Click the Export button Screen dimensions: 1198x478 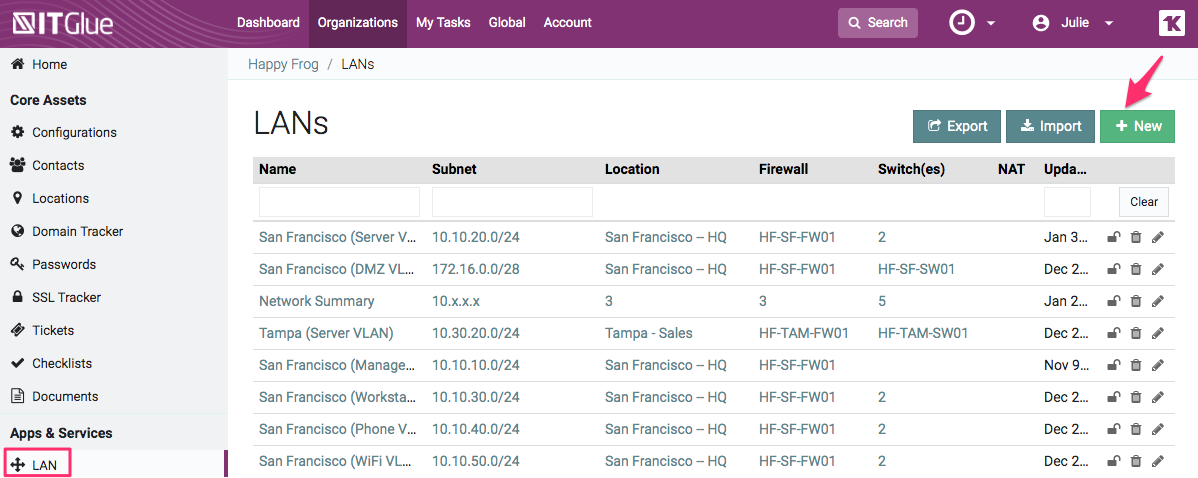pos(957,126)
